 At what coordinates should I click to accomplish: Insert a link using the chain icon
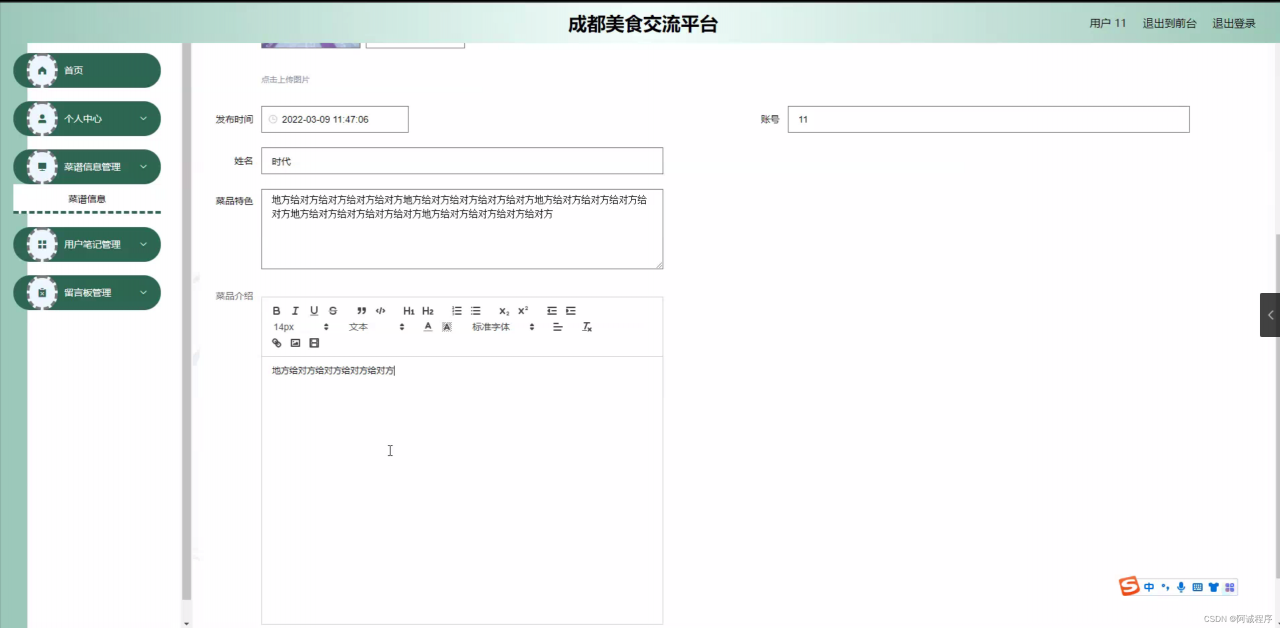tap(277, 343)
